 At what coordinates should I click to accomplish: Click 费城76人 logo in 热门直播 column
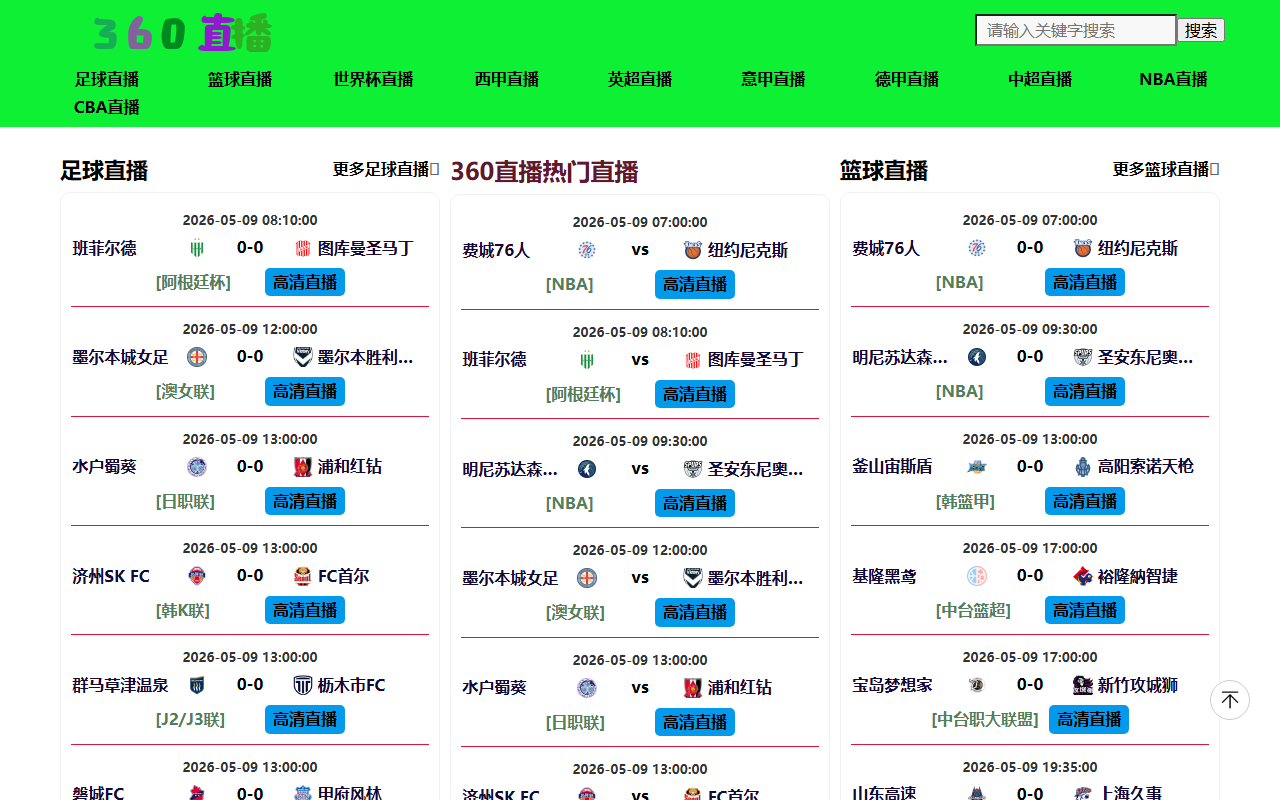tap(587, 250)
